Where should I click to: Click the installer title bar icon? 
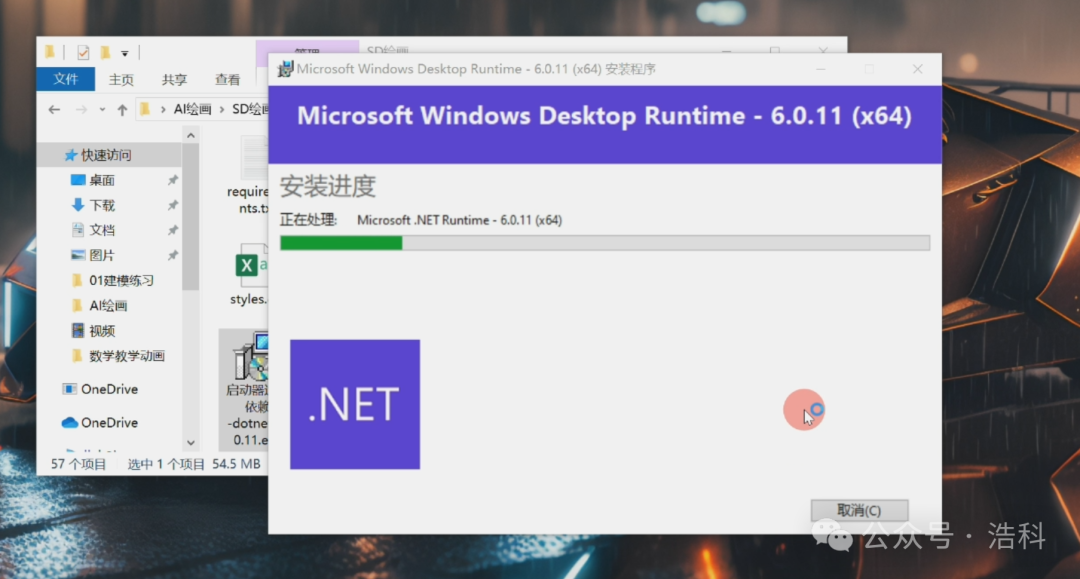click(x=284, y=69)
